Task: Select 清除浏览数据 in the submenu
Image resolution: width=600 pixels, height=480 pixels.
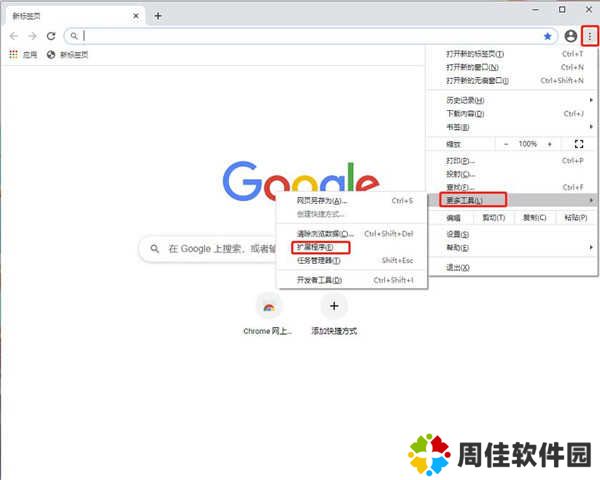Action: pyautogui.click(x=326, y=233)
